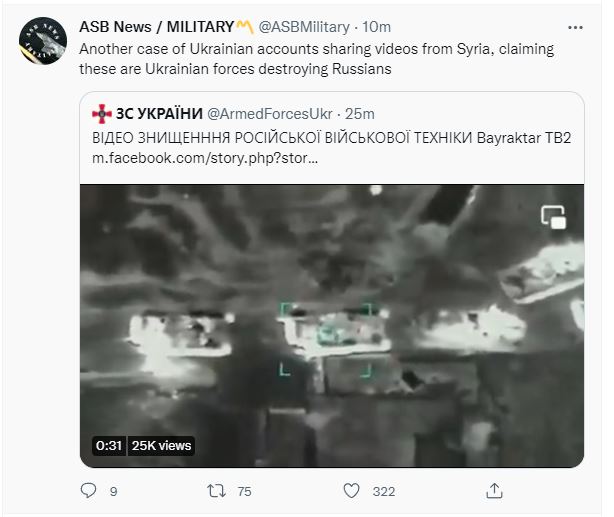The width and height of the screenshot is (614, 517).
Task: Click the ЗС УКРАЇНИ emblem icon
Action: [103, 115]
